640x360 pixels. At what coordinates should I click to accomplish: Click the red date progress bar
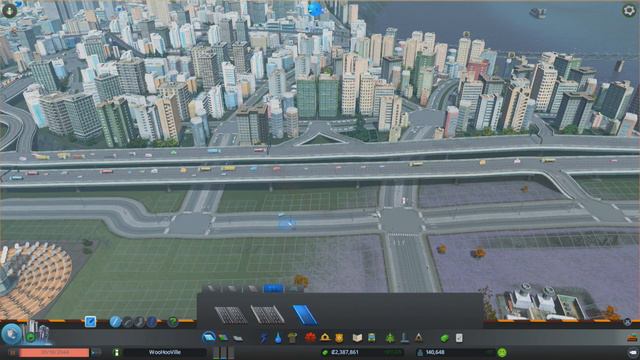(54, 352)
